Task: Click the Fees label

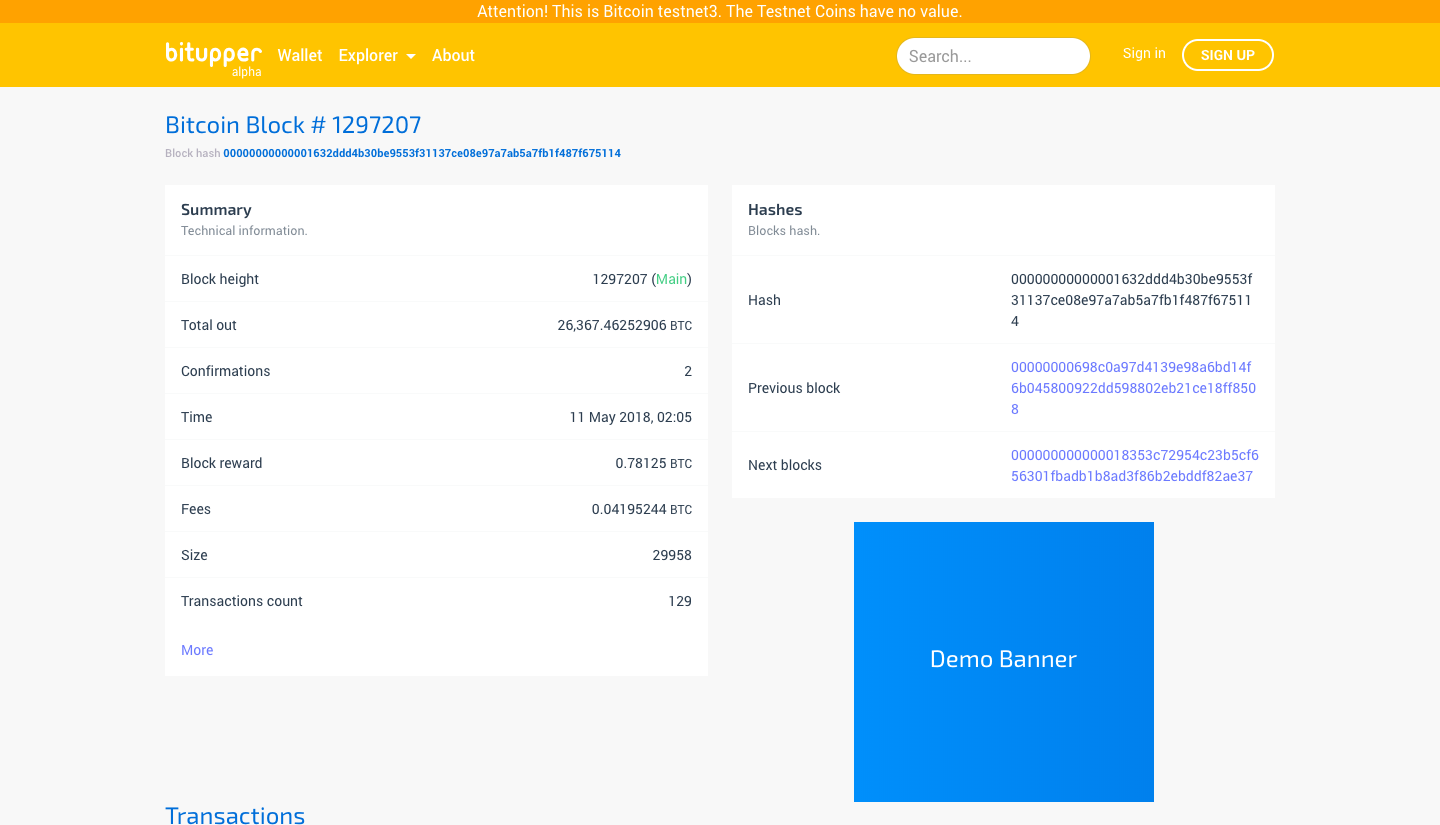Action: pos(196,509)
